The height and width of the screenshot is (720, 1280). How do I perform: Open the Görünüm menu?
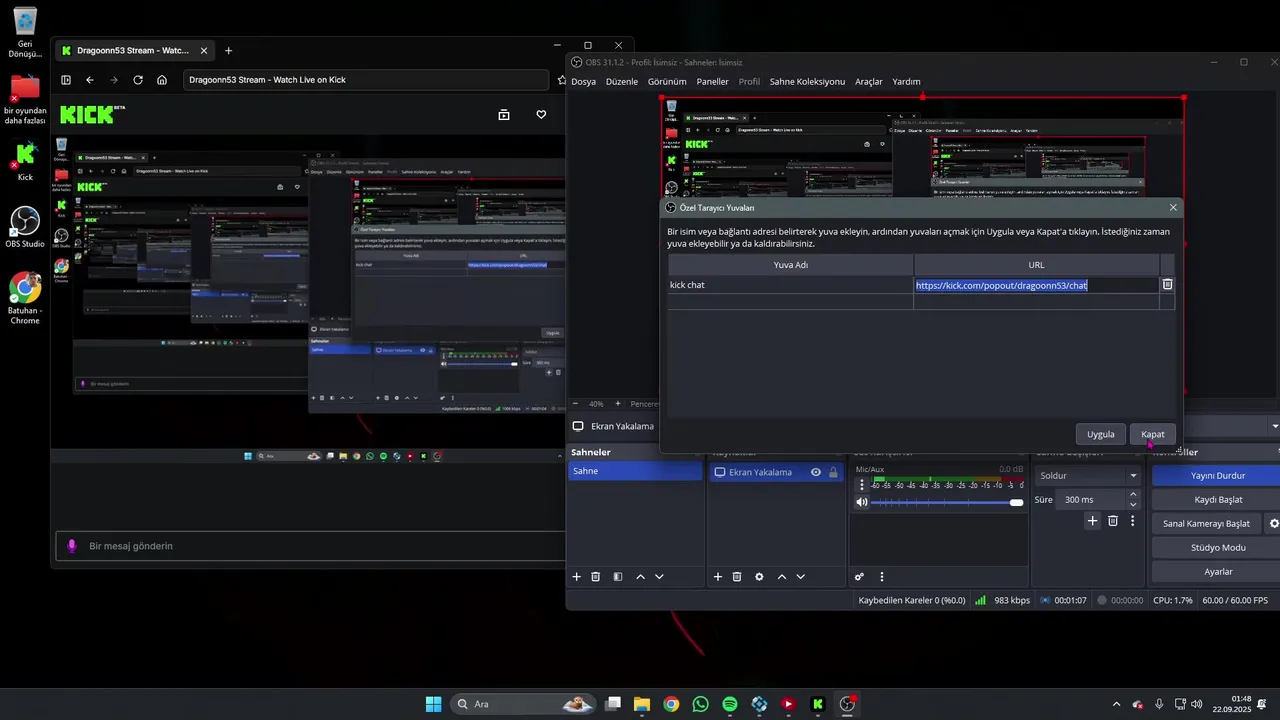667,81
